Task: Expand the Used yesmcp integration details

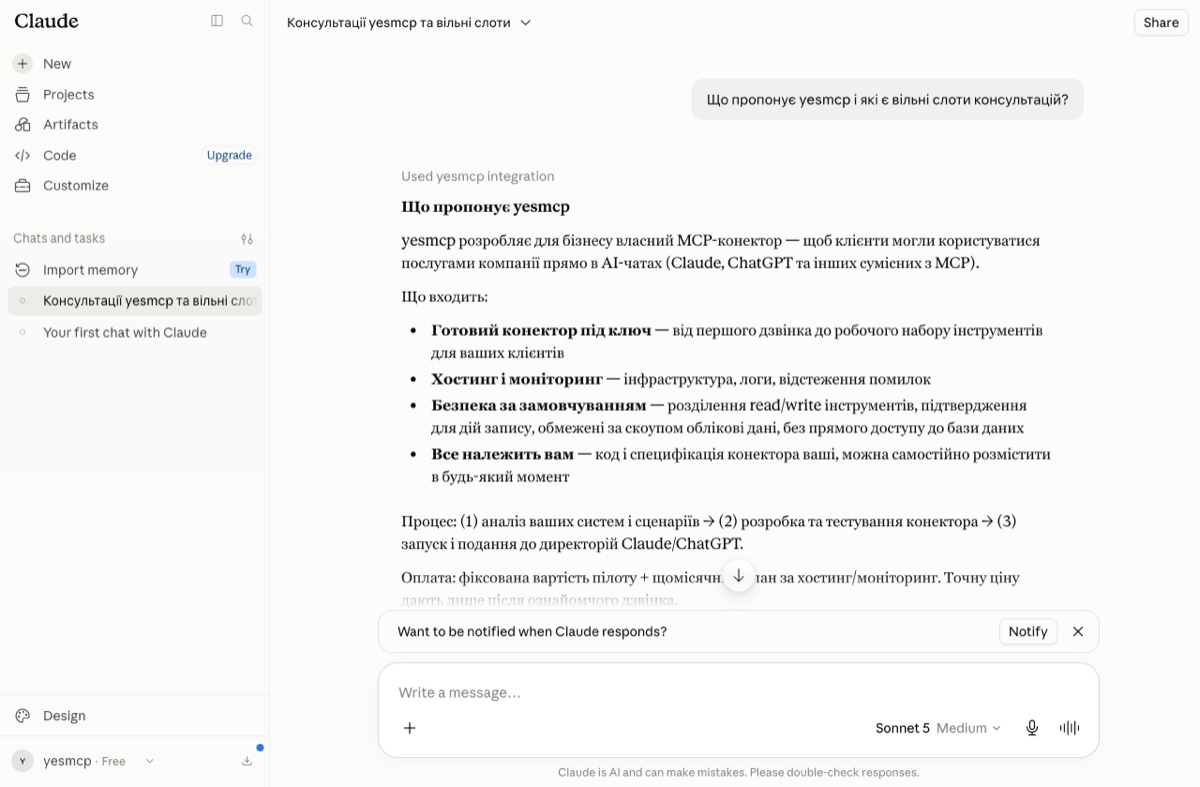Action: [x=477, y=177]
